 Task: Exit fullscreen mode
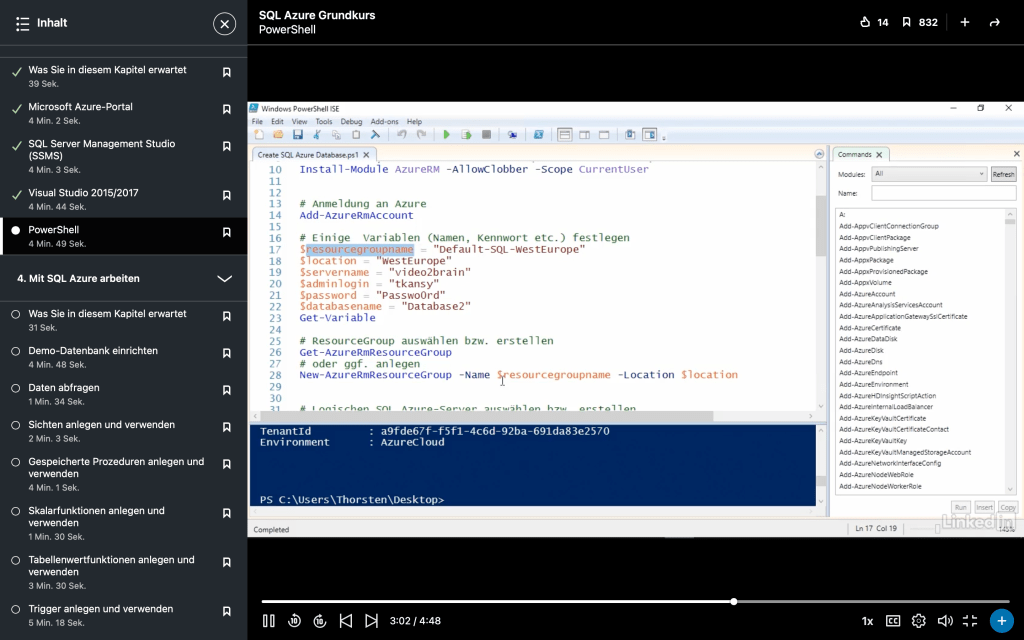(x=969, y=621)
